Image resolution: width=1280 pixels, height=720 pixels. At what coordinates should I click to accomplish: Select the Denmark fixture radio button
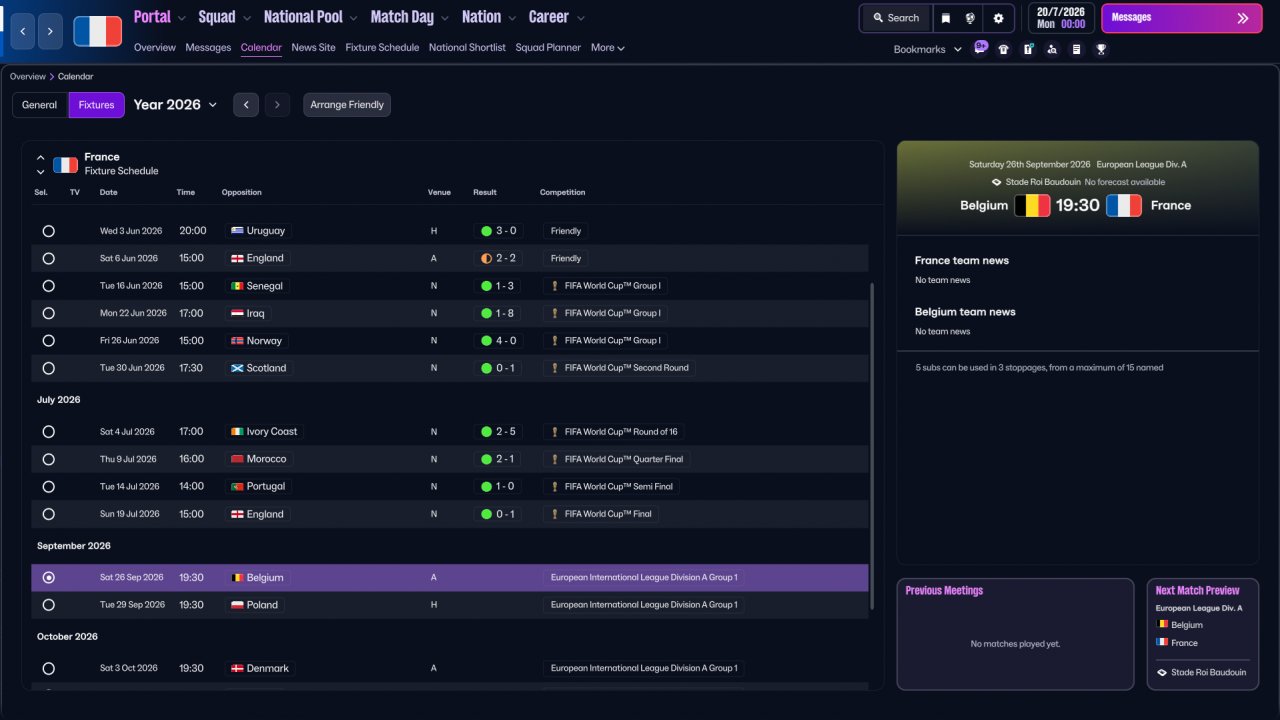(x=49, y=668)
